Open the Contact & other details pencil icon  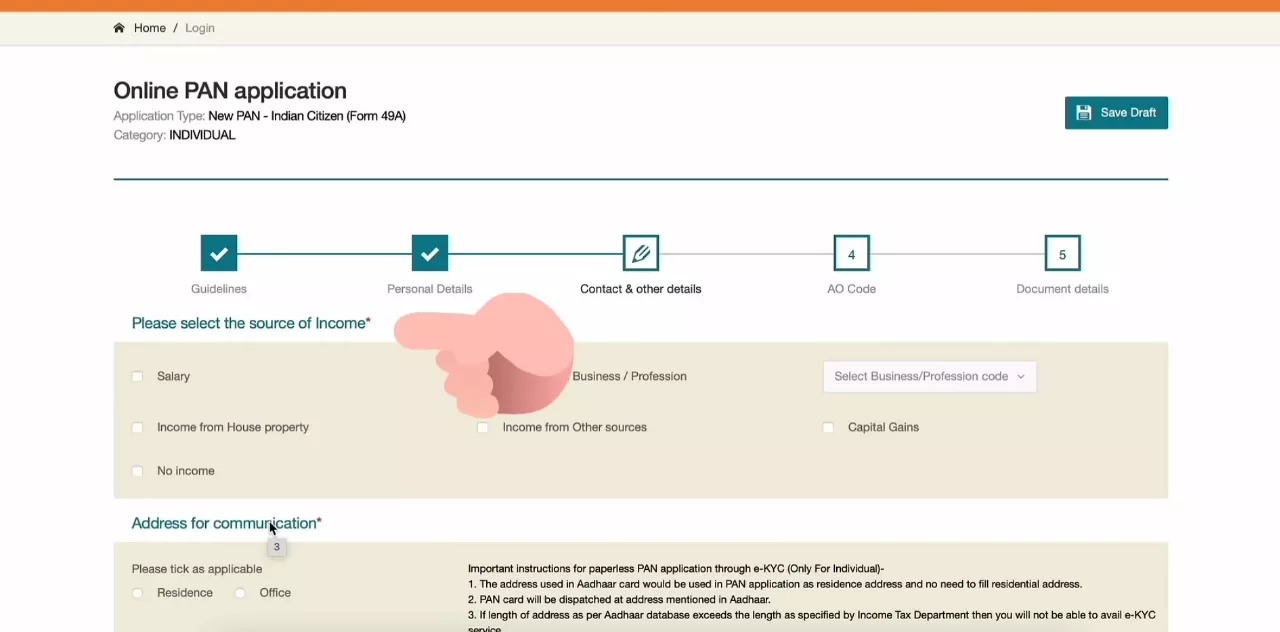[x=640, y=253]
